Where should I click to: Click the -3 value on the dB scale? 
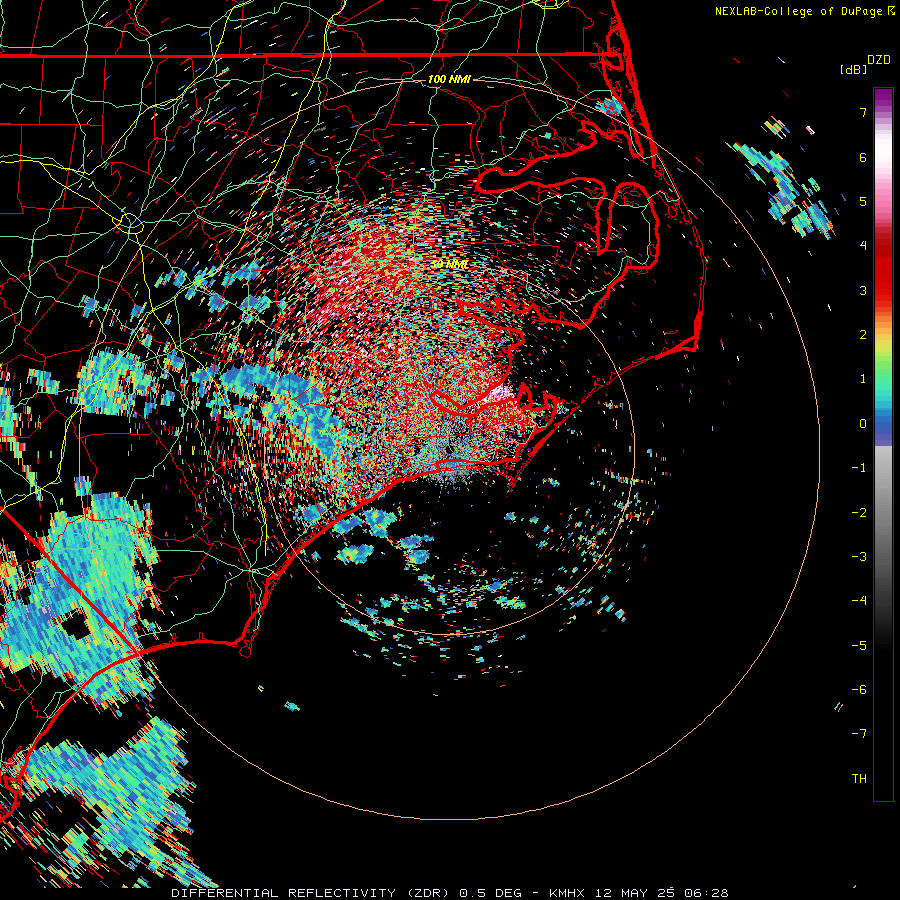859,557
